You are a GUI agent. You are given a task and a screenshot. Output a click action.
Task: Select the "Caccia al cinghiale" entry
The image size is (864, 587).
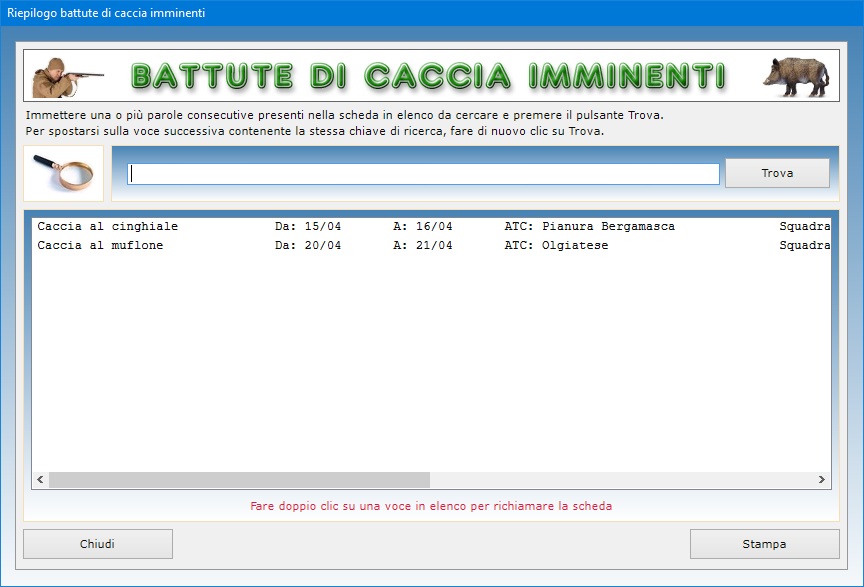coord(431,226)
